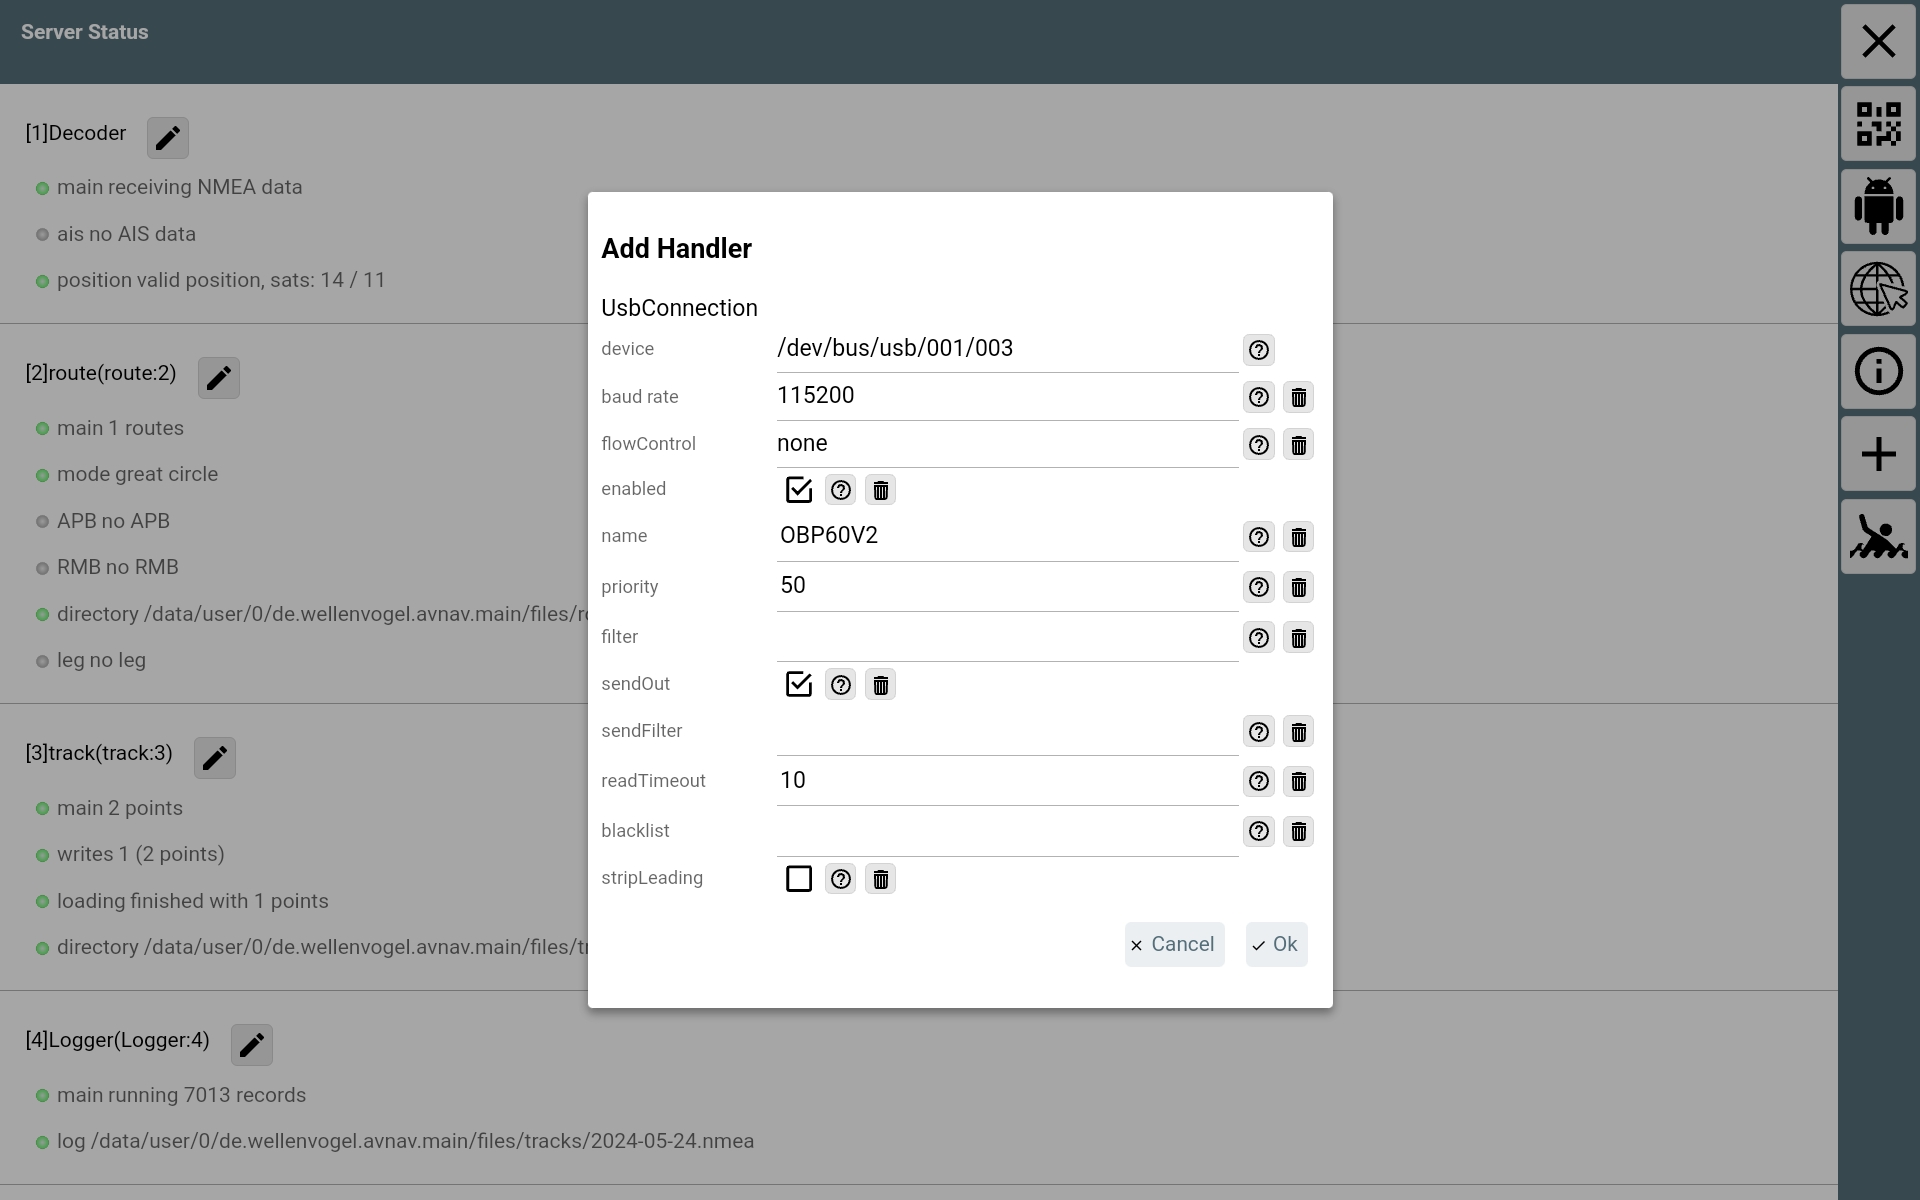Open help for baud rate

[1258, 397]
